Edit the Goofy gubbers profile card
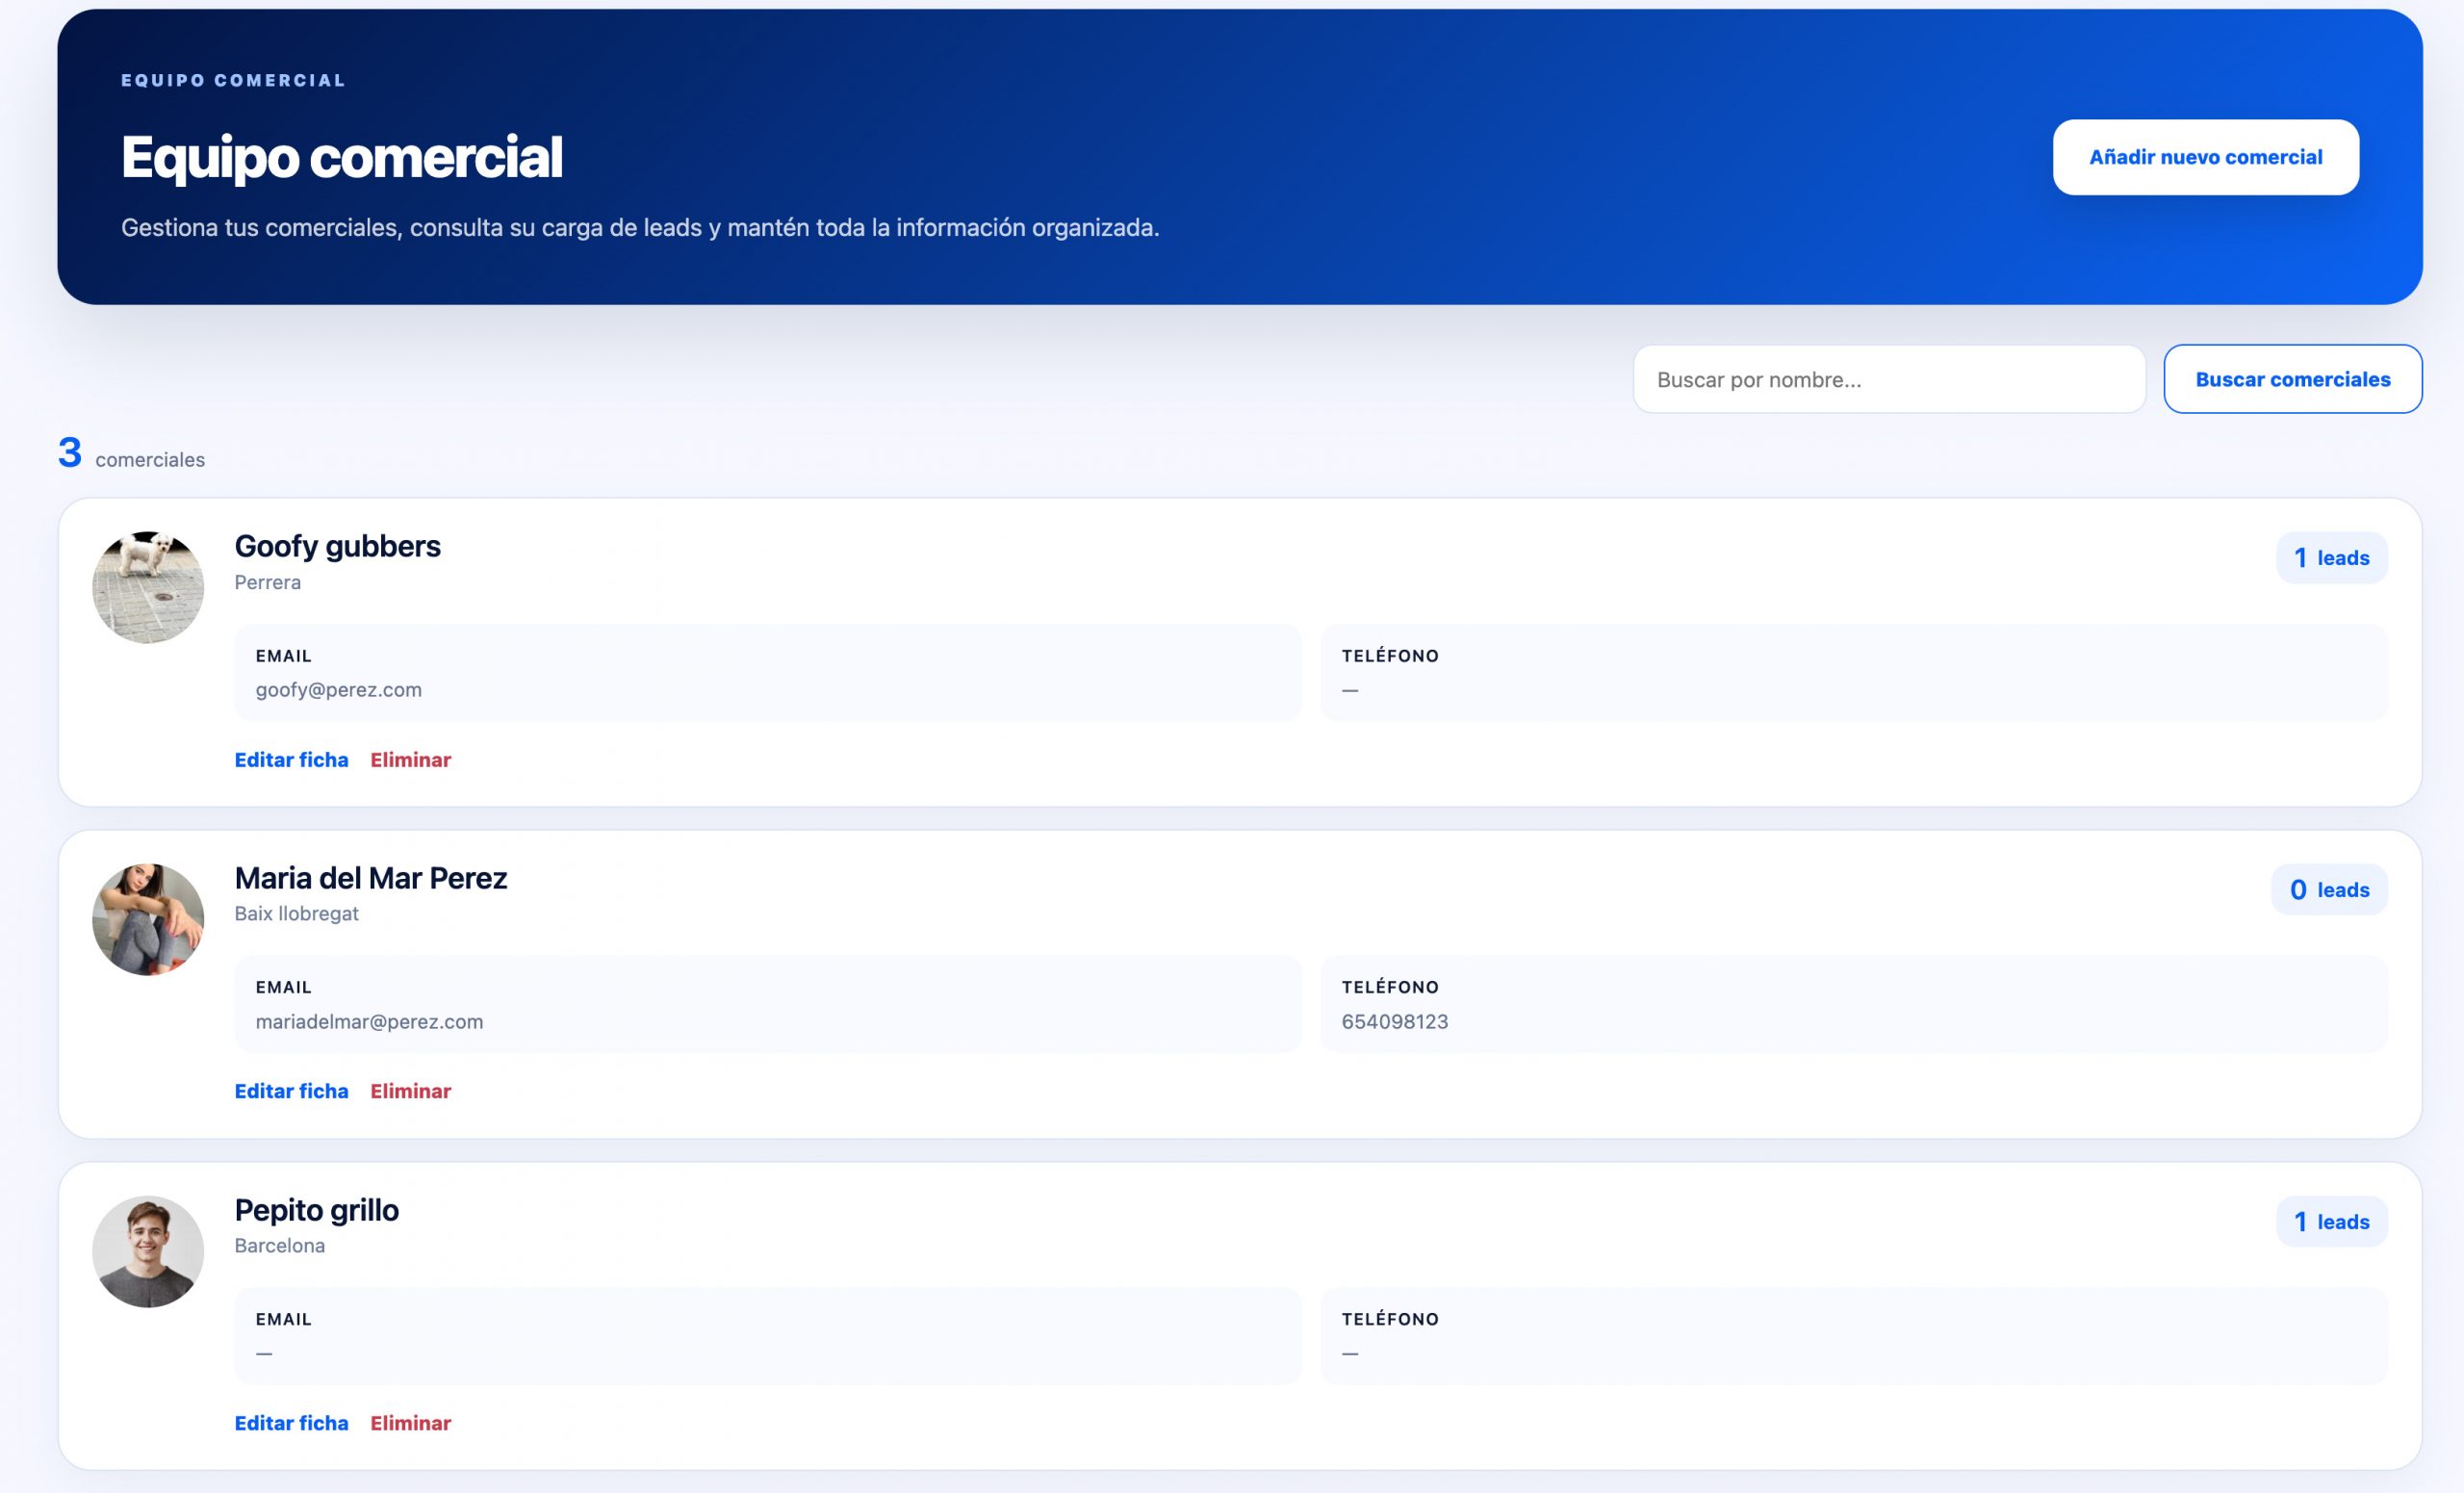This screenshot has width=2464, height=1493. click(x=291, y=759)
